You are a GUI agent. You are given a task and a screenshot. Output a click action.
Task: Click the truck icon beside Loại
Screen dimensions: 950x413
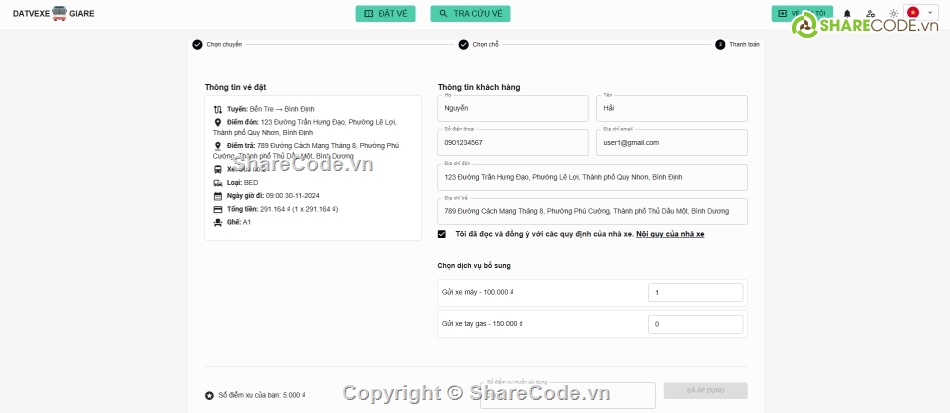coord(218,183)
